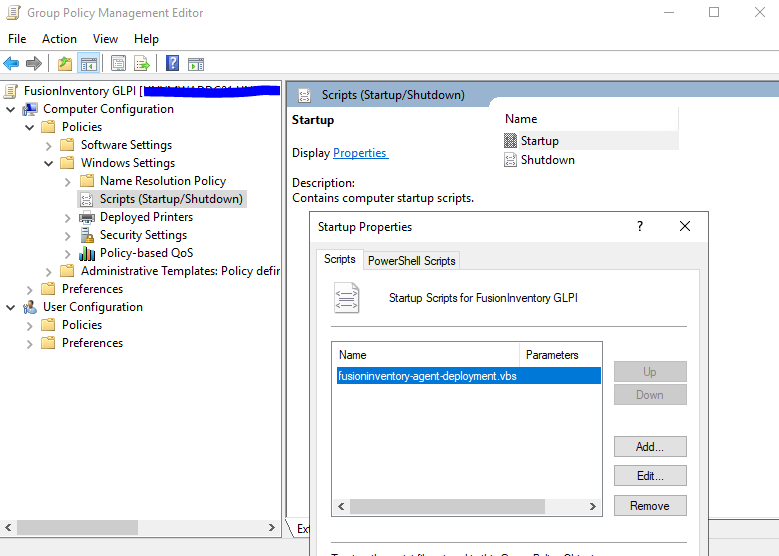
Task: Click the console tree horizontal scrollbar thumb
Action: tap(78, 528)
